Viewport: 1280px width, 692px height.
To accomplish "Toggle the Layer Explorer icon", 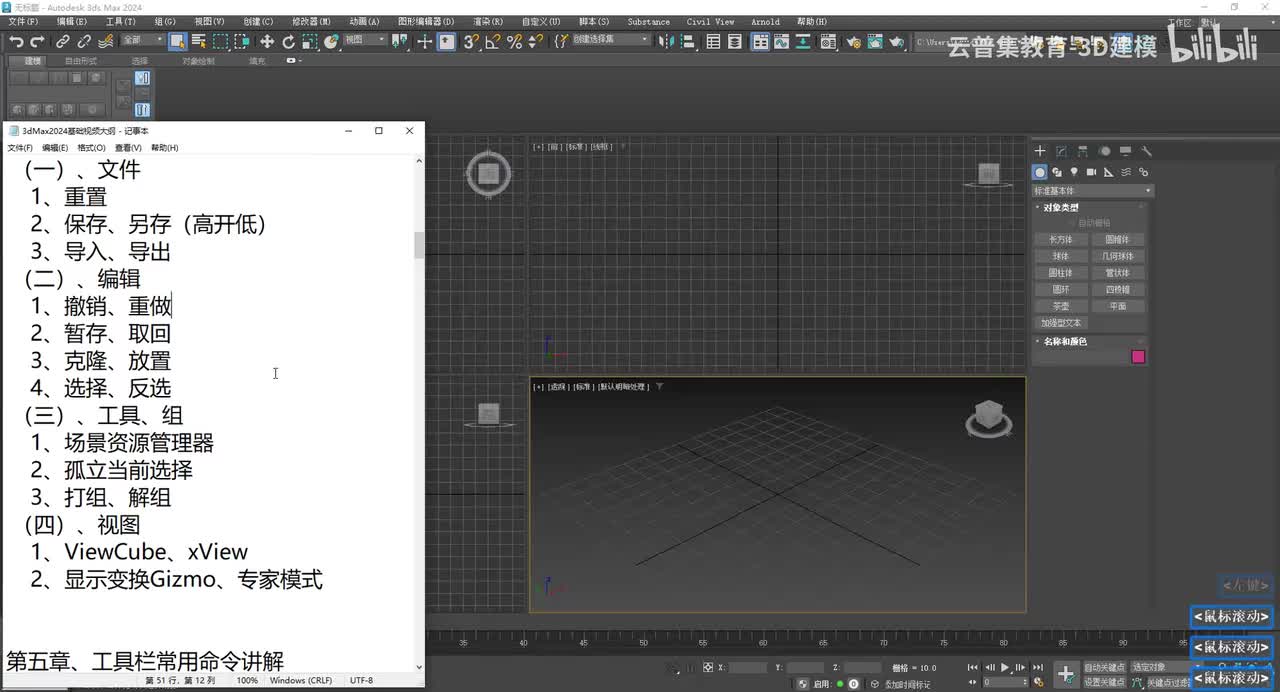I will [x=735, y=41].
